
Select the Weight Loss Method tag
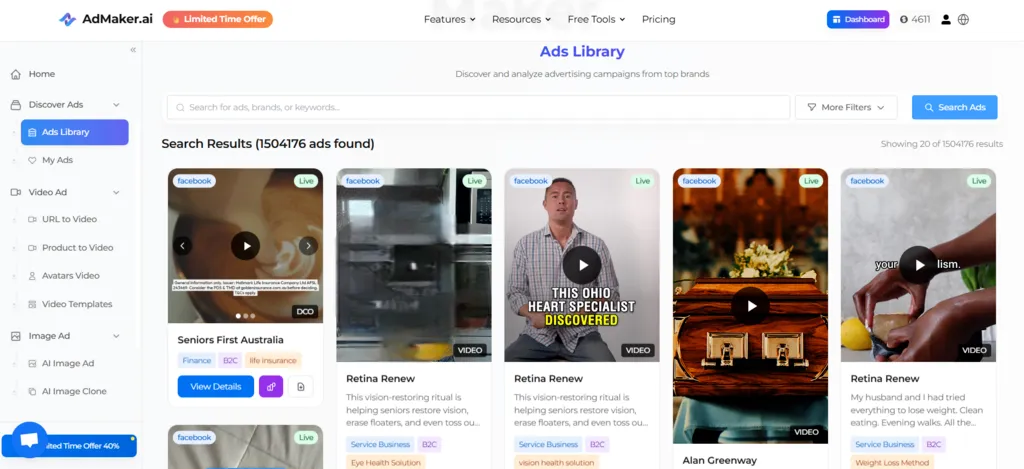point(892,462)
